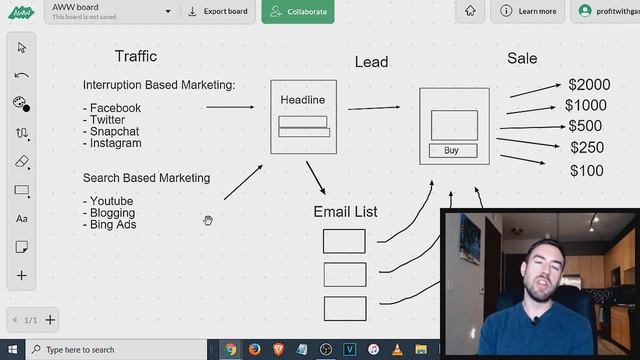The height and width of the screenshot is (360, 640).
Task: Open the home icon button
Action: [470, 11]
